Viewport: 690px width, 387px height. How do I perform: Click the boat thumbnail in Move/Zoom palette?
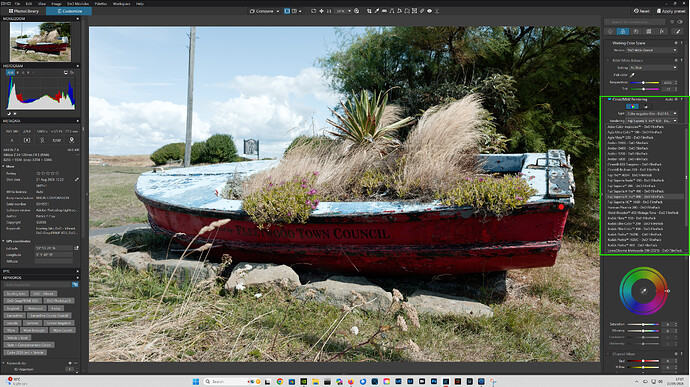point(40,42)
